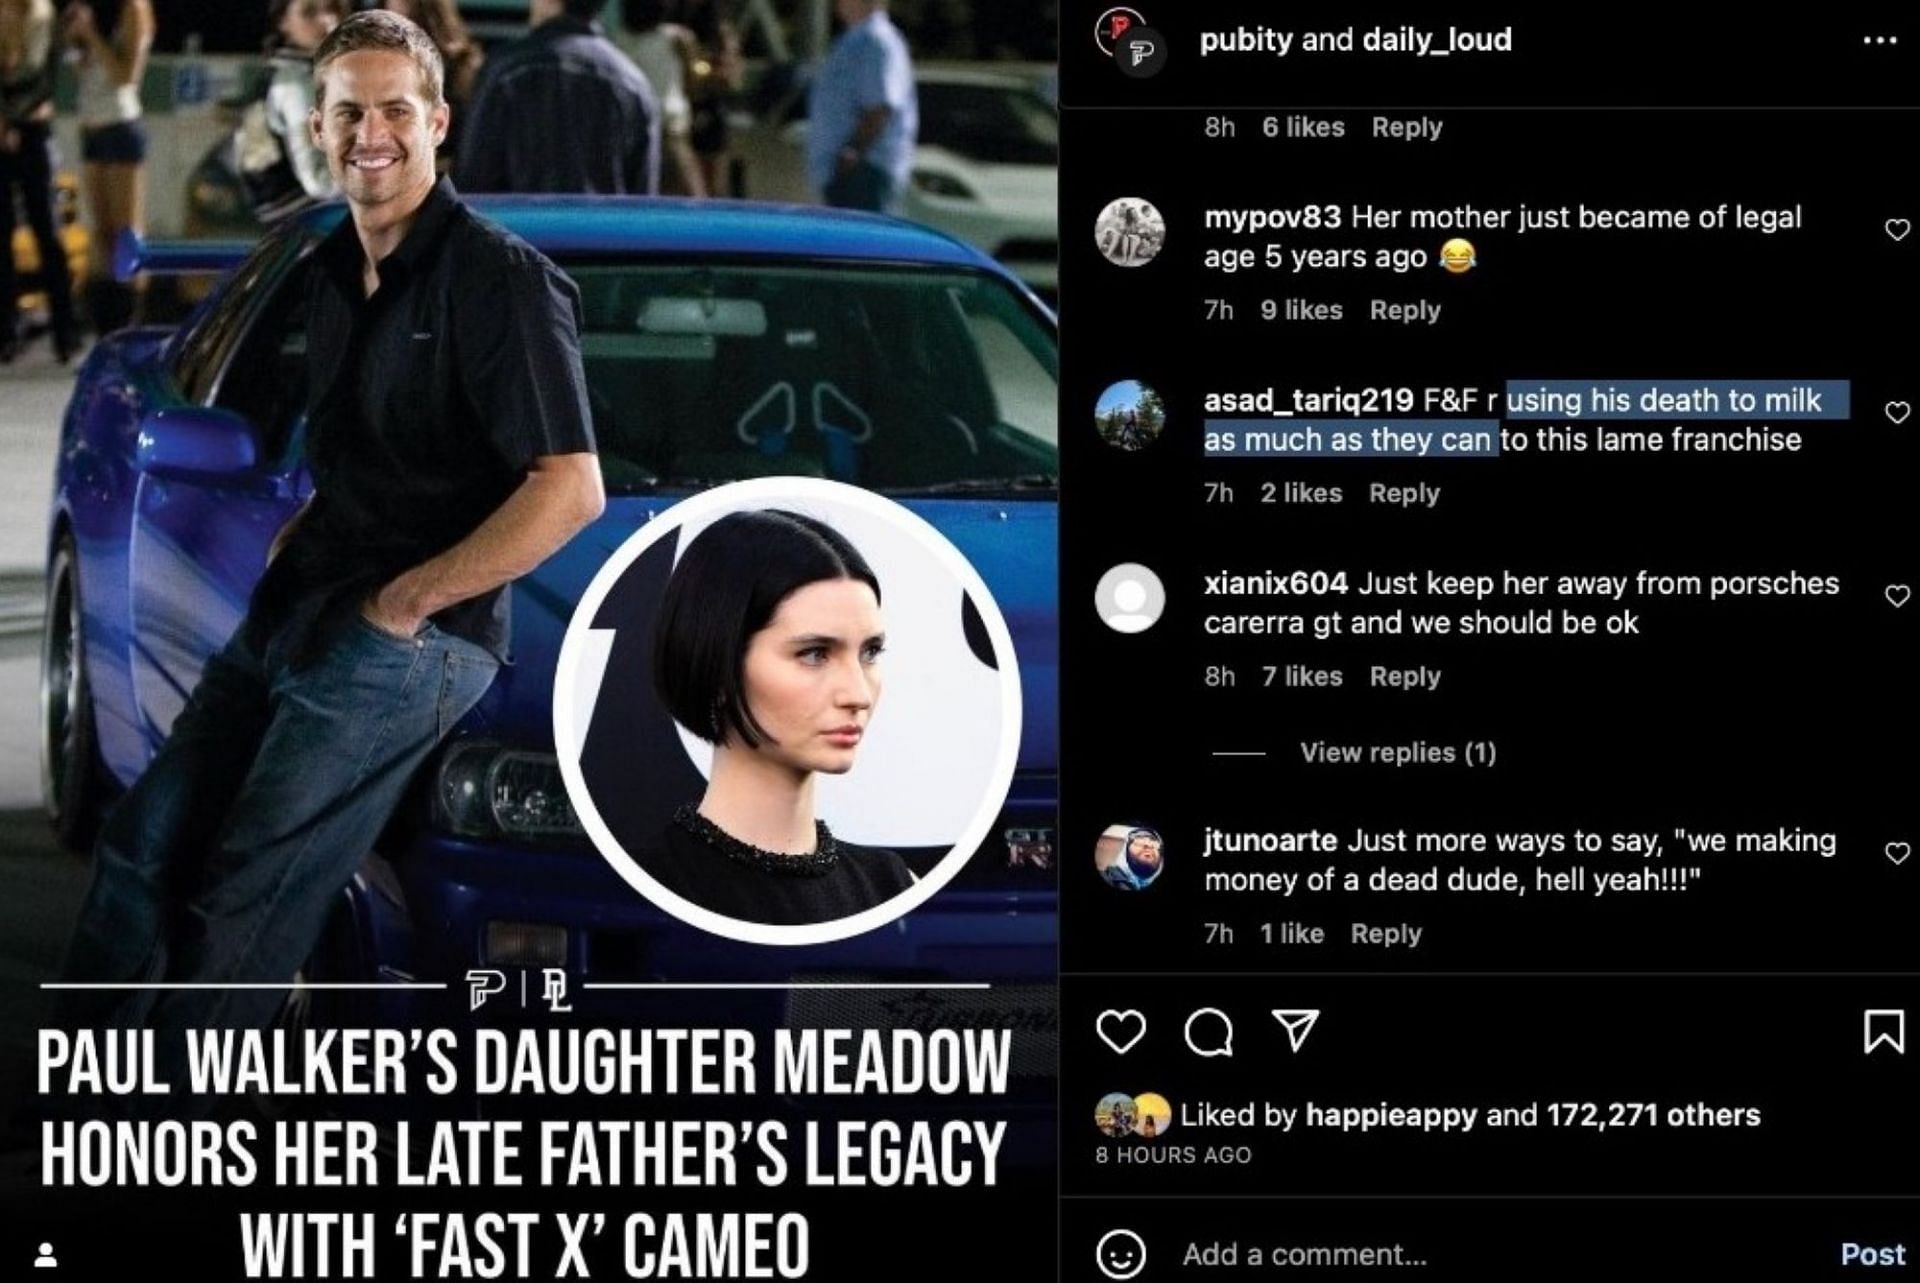Open comments via the speech bubble icon
Viewport: 1920px width, 1283px height.
pos(1208,1032)
